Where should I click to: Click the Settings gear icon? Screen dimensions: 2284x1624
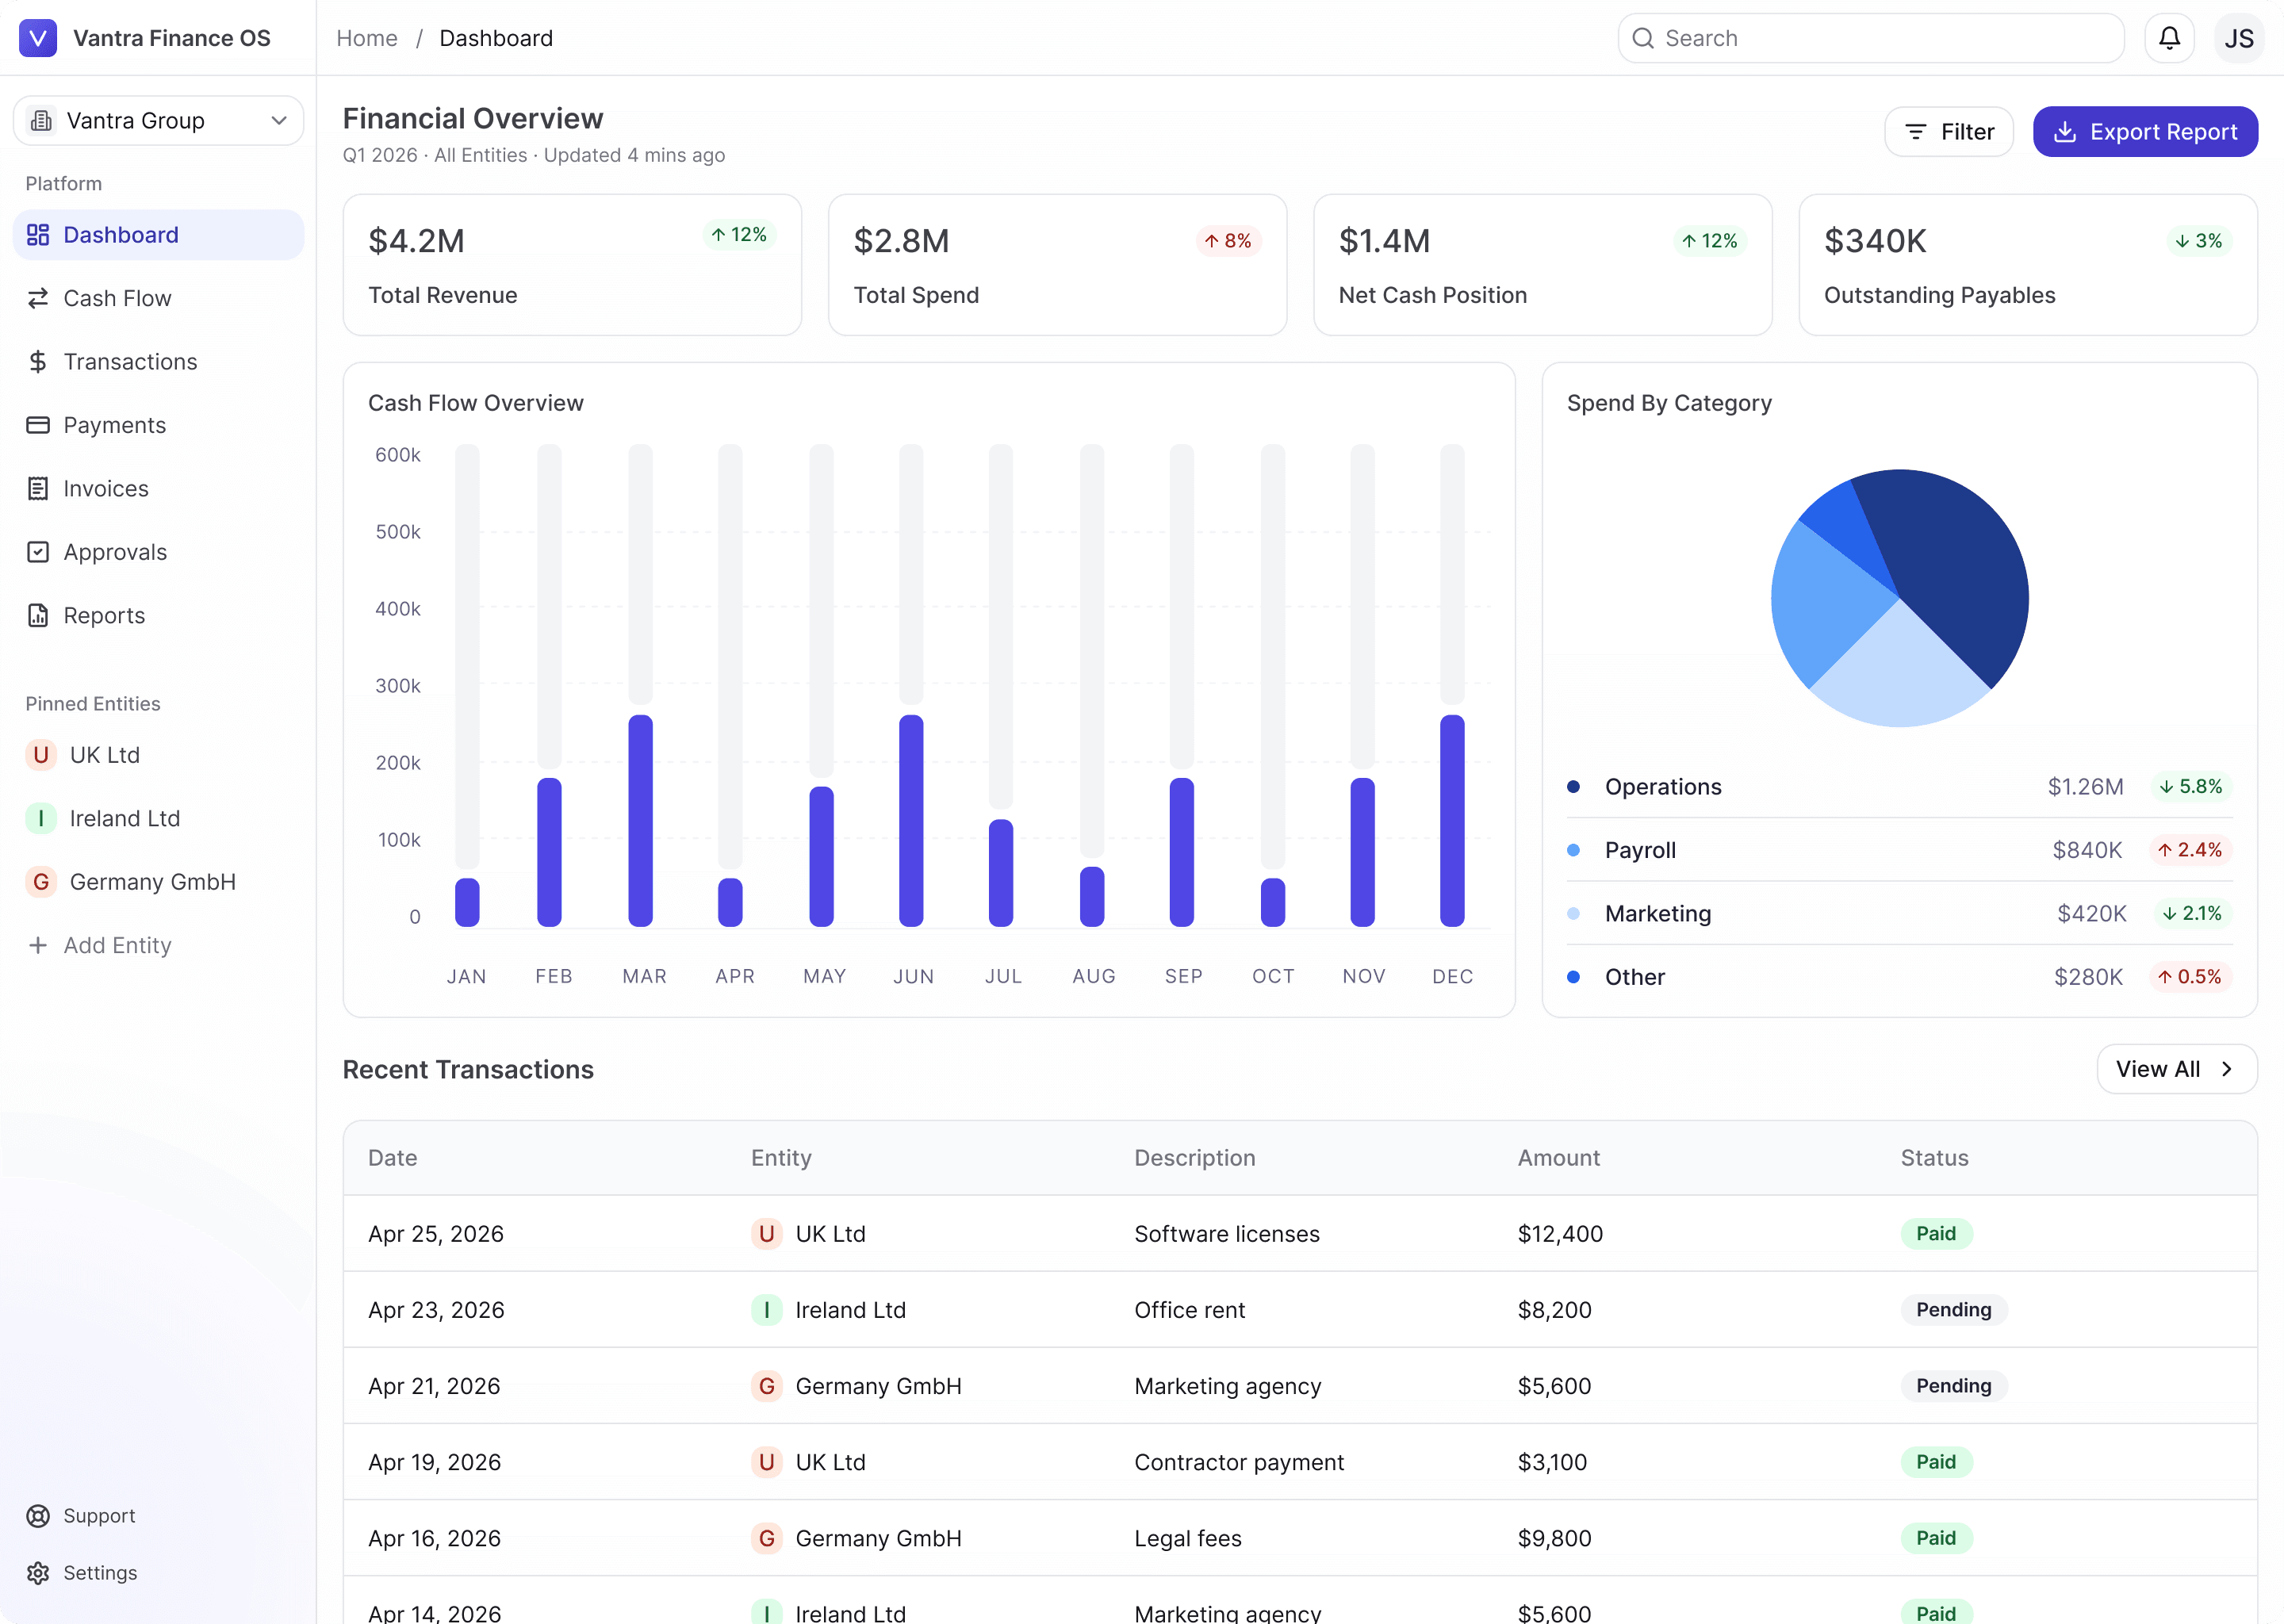[x=38, y=1573]
